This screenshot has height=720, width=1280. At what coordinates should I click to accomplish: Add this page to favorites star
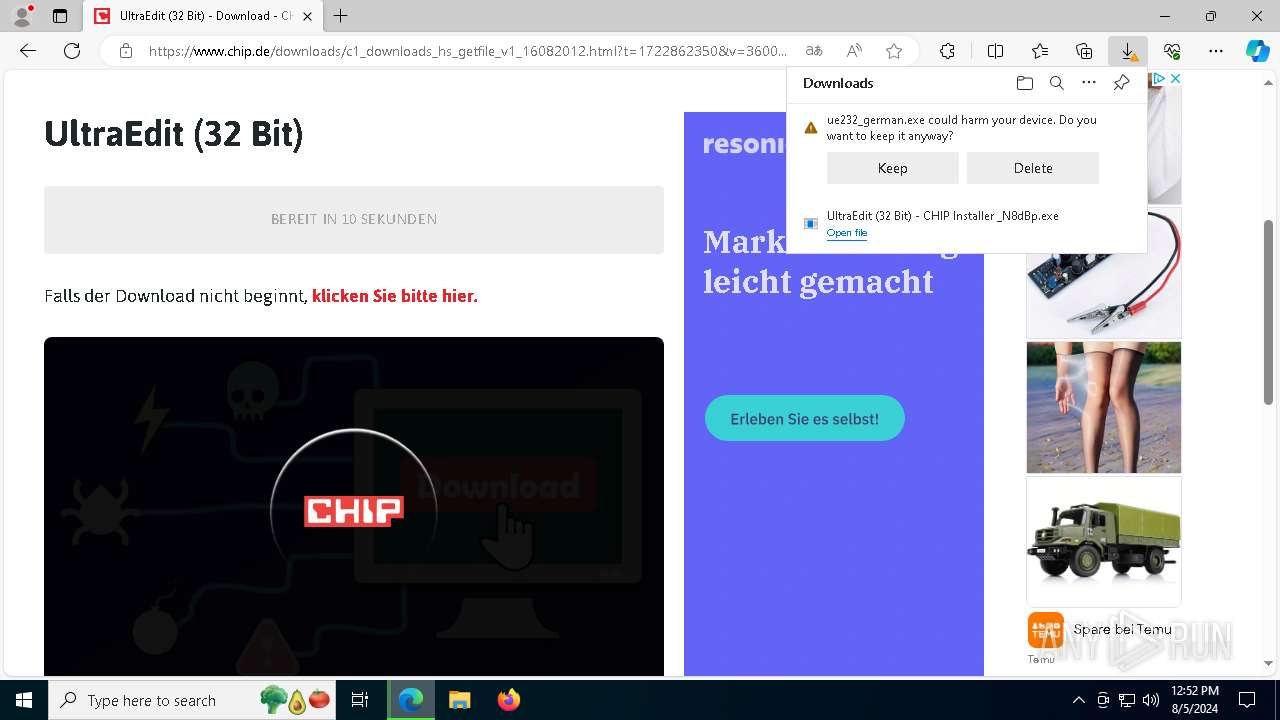click(894, 51)
